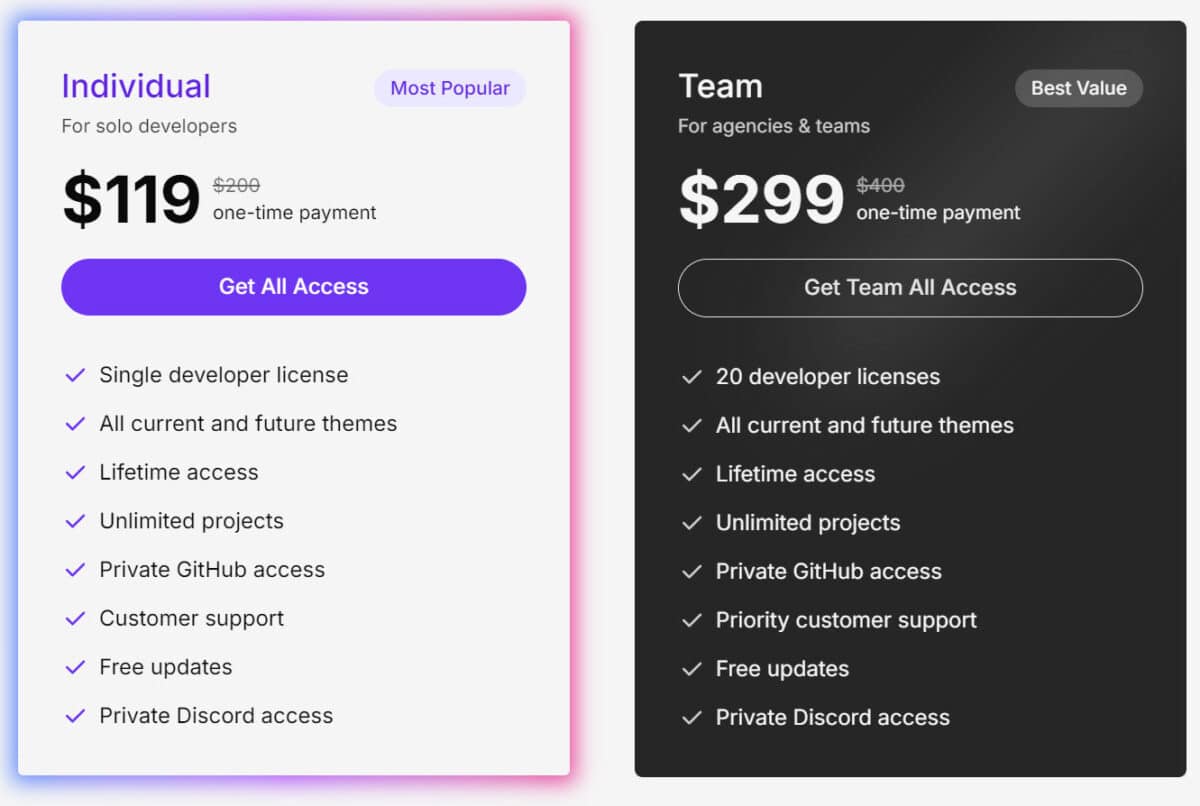Click the $299 price text

(x=761, y=199)
